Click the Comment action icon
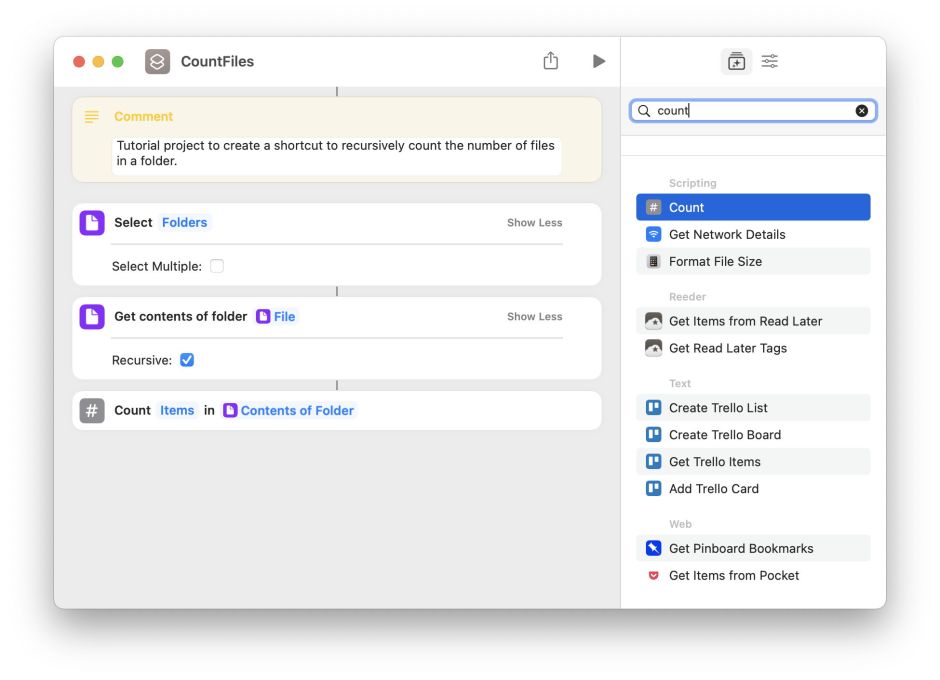 (92, 117)
